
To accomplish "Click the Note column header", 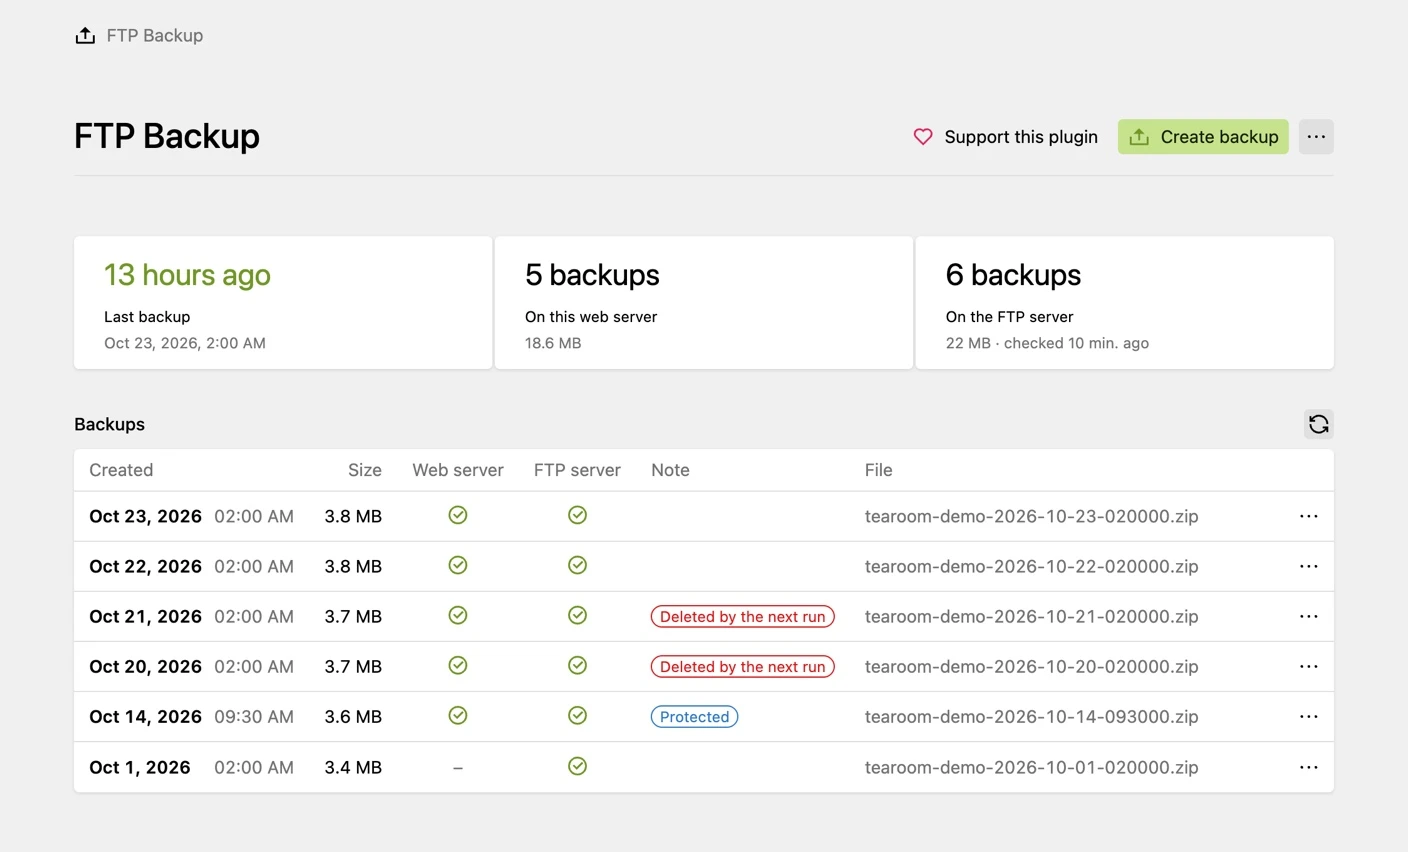I will click(670, 470).
